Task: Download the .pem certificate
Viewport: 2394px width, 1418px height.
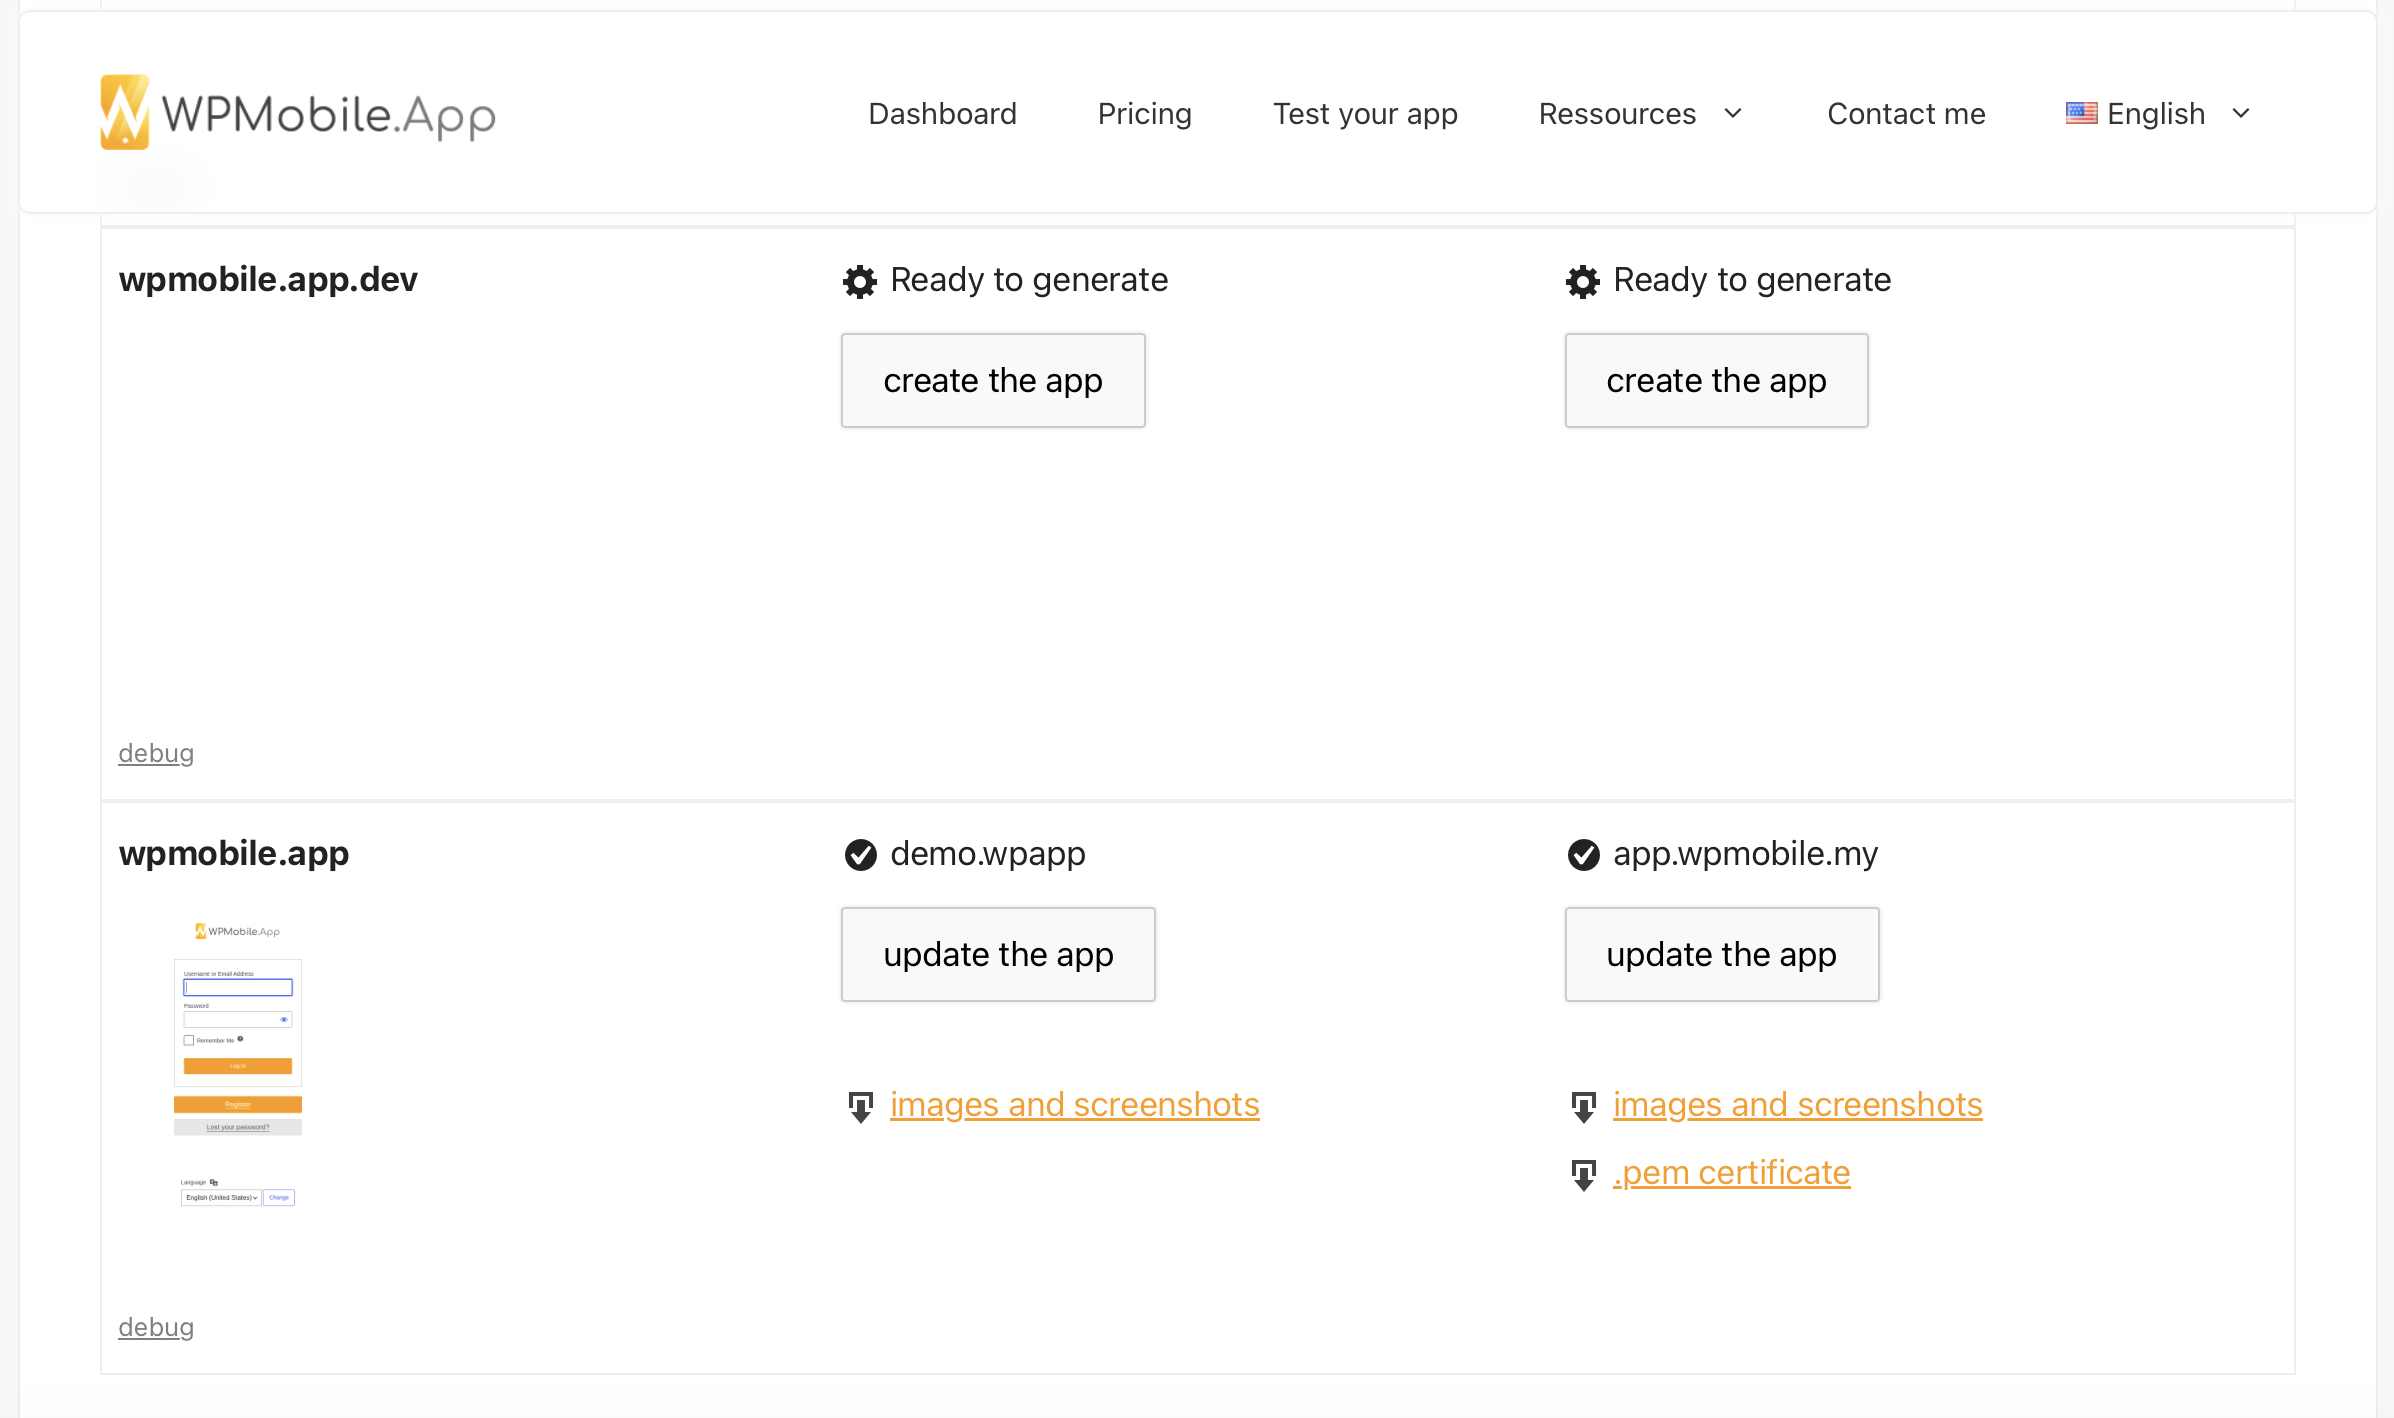Action: 1731,1172
